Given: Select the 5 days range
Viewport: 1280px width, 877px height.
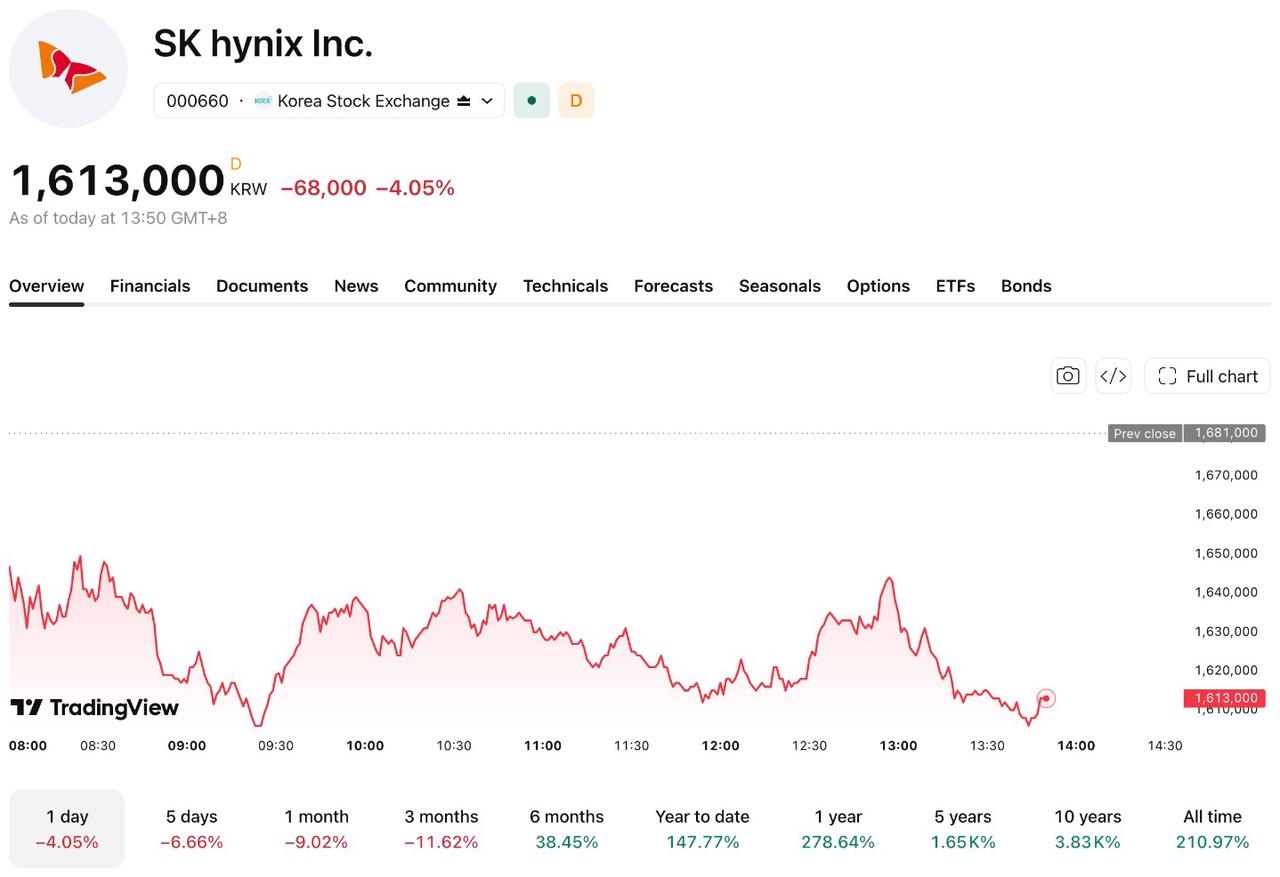Looking at the screenshot, I should pyautogui.click(x=191, y=829).
